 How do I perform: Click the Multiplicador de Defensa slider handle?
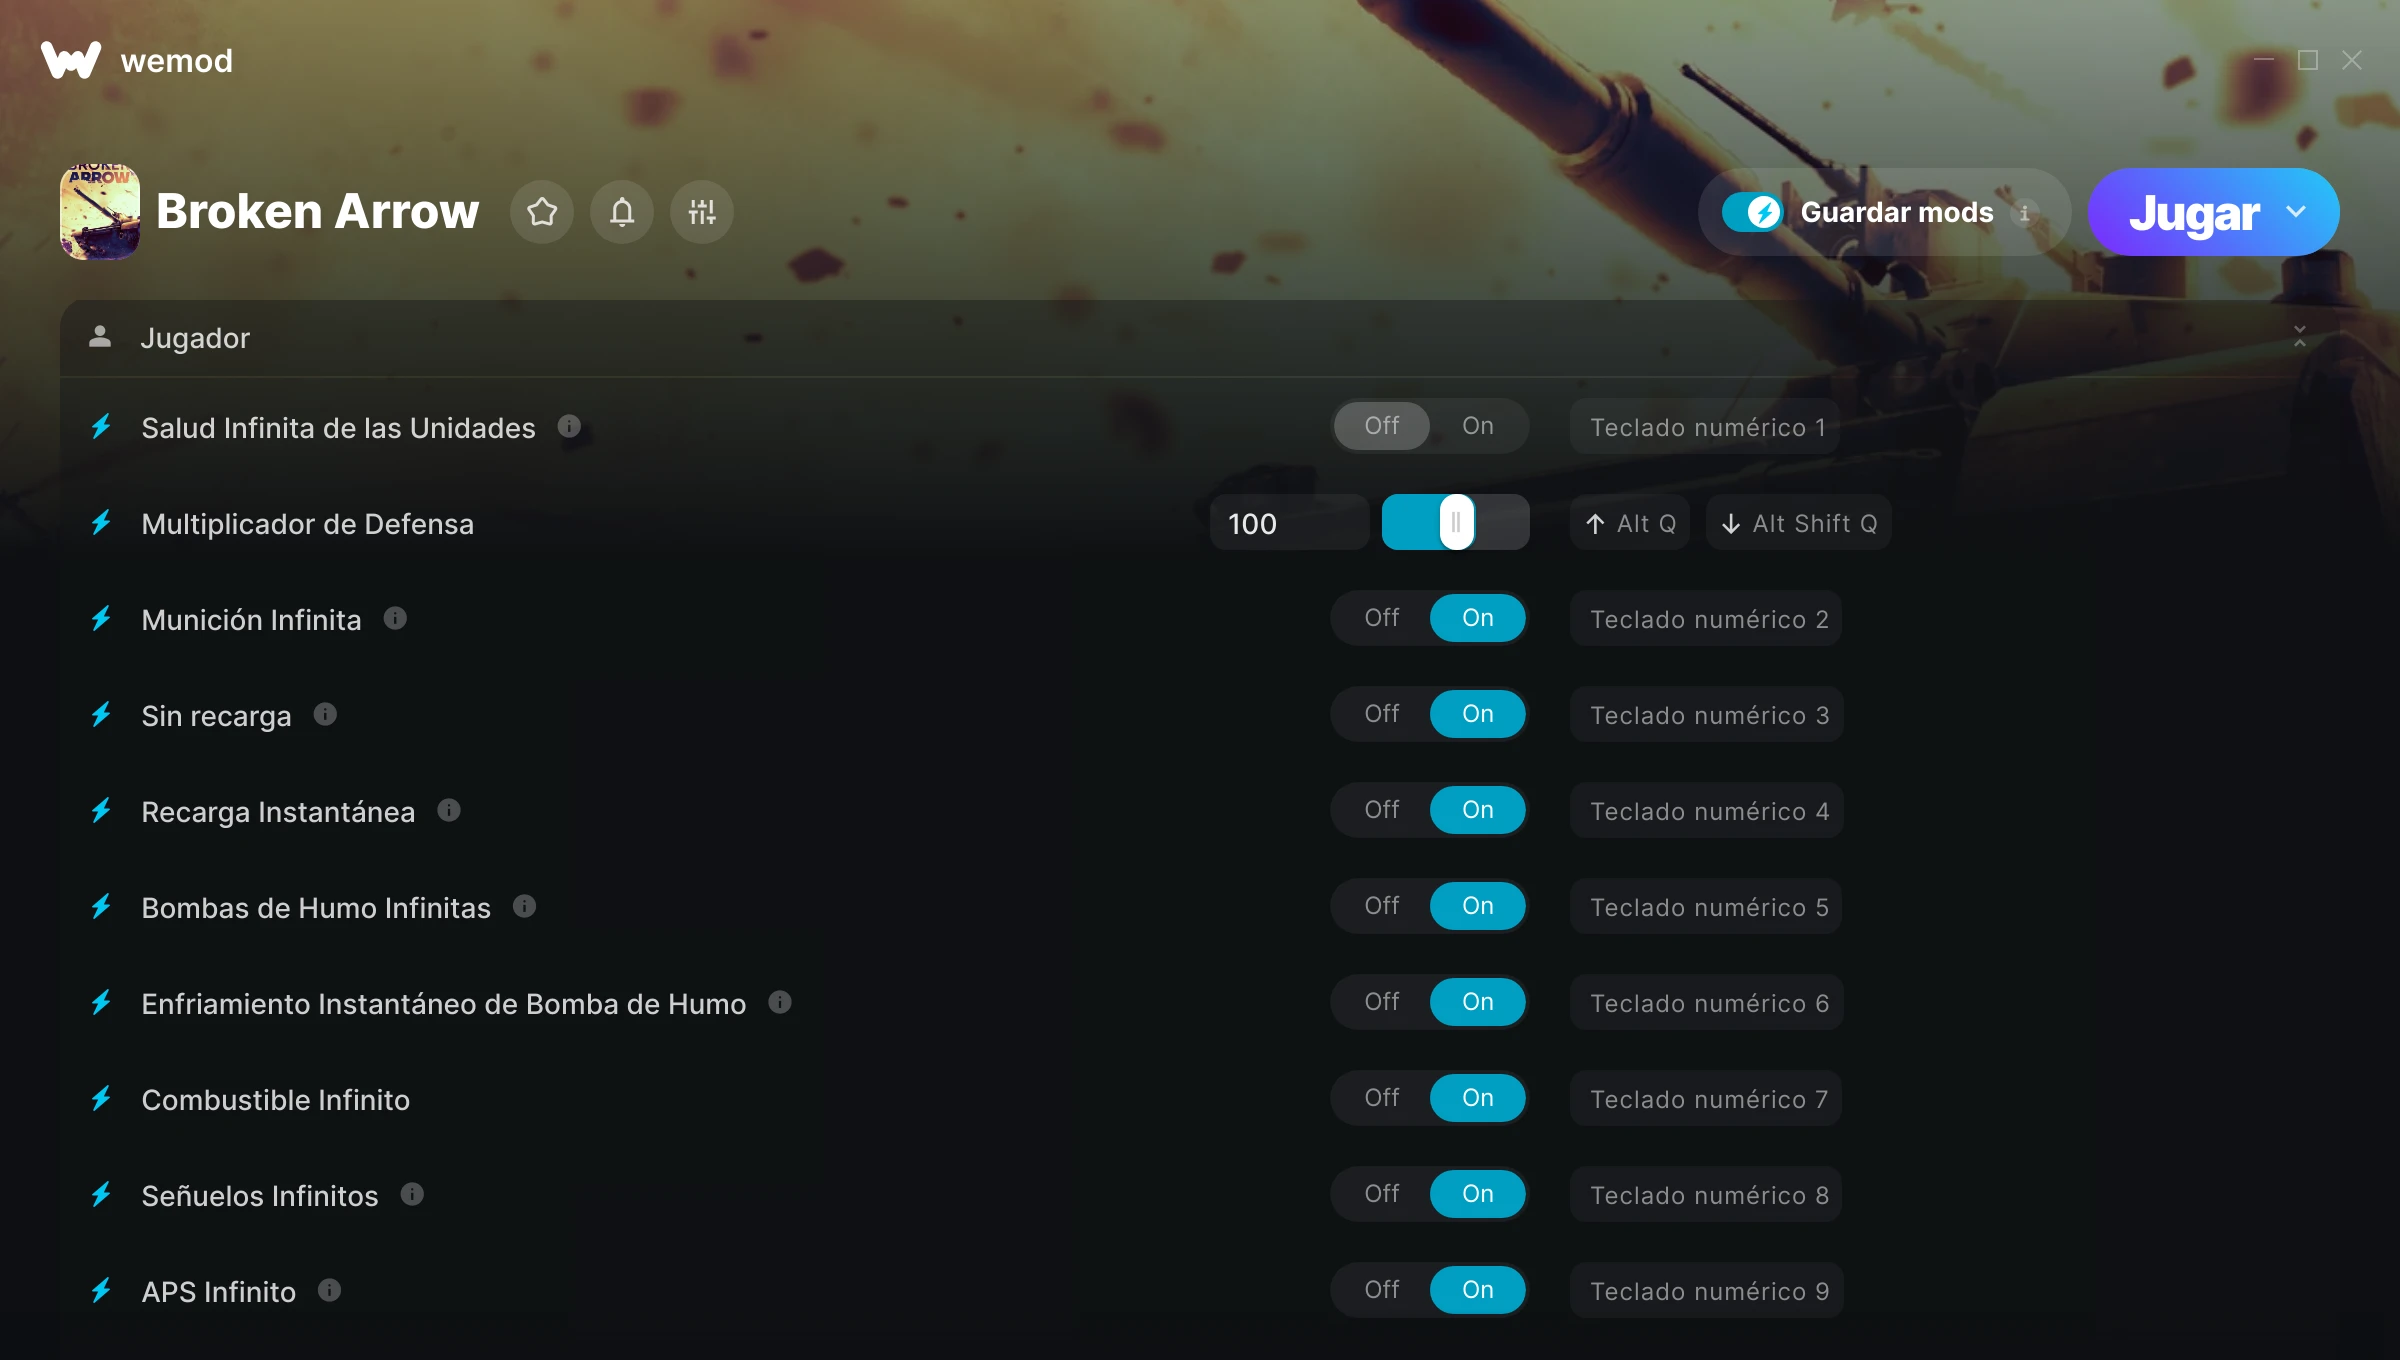(1457, 522)
